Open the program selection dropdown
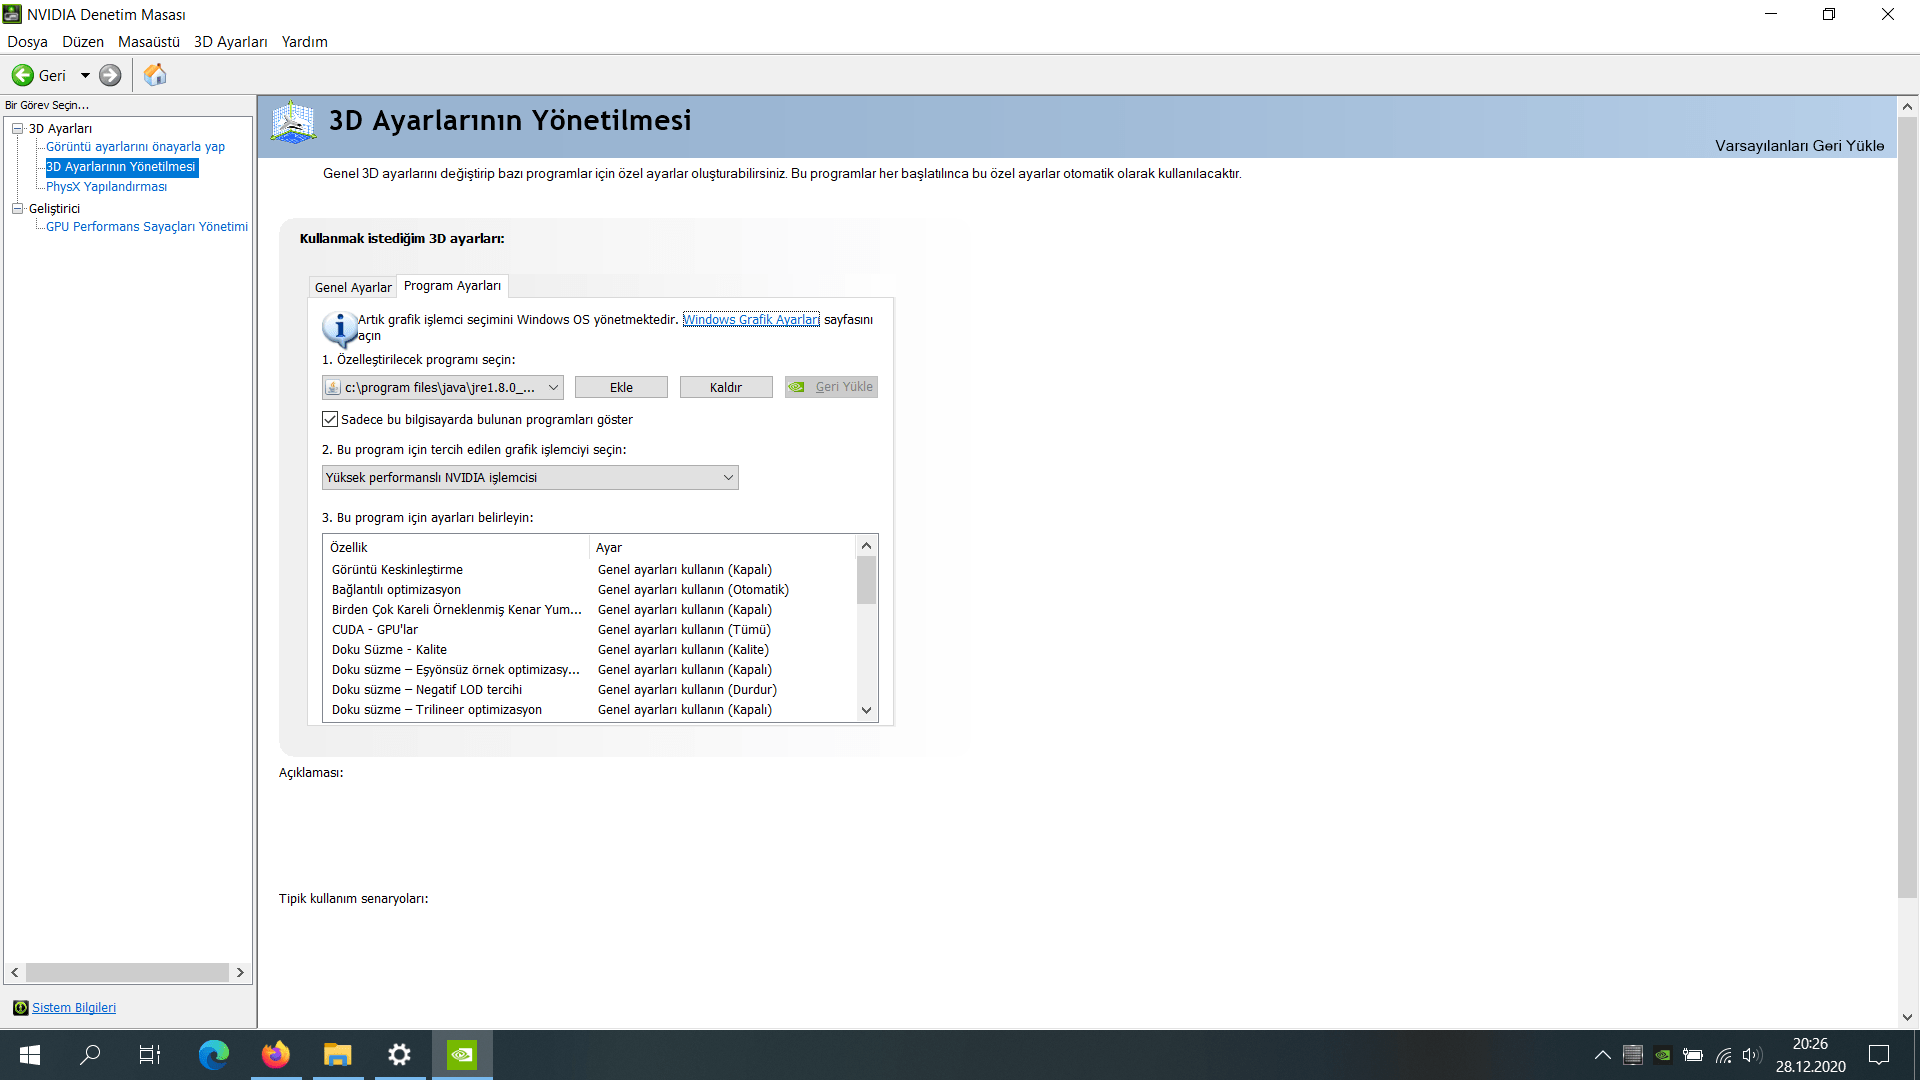Image resolution: width=1920 pixels, height=1080 pixels. click(552, 387)
